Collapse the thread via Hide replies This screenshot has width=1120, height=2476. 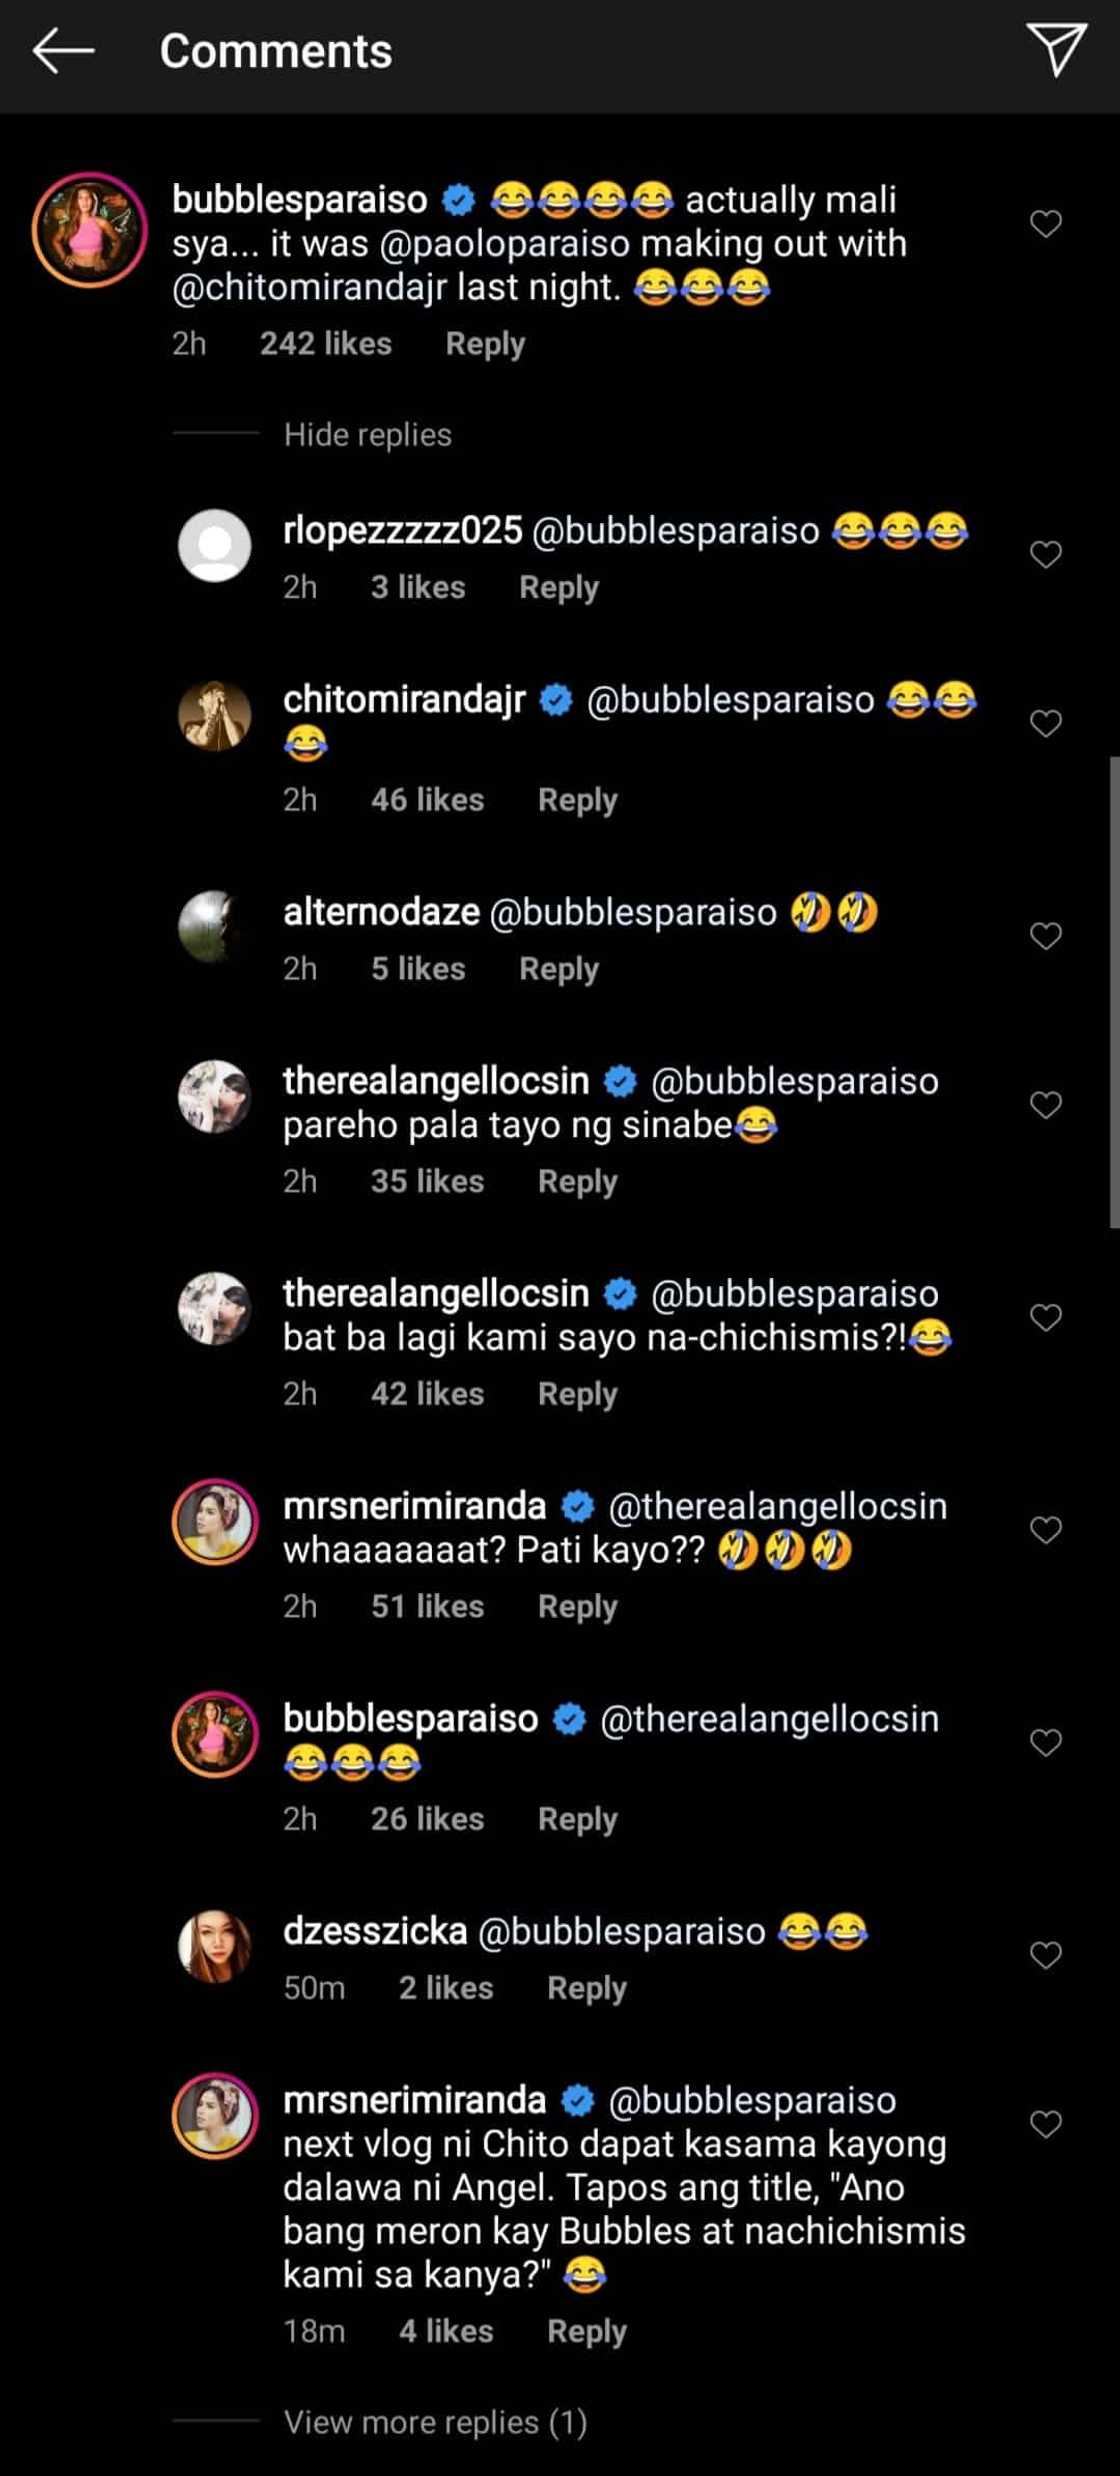(x=367, y=434)
